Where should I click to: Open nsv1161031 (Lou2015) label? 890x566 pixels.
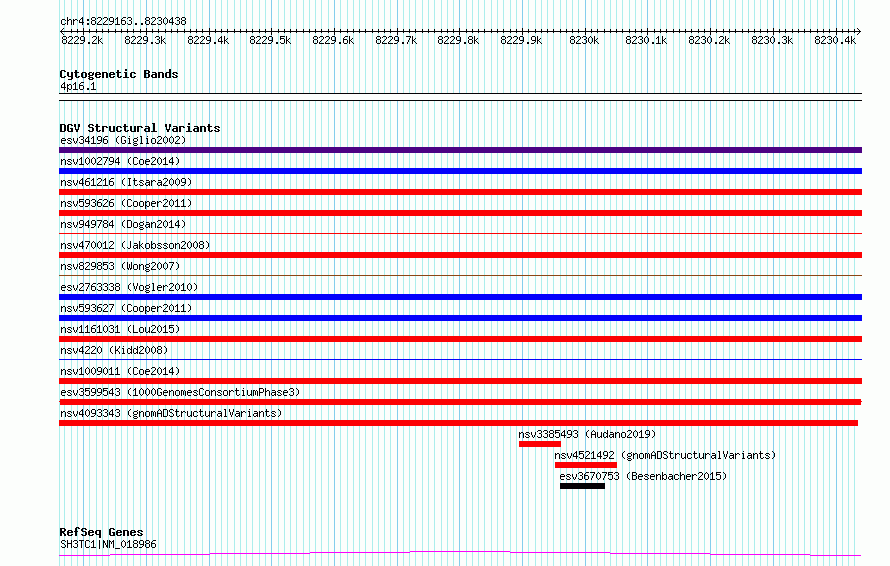coord(120,329)
